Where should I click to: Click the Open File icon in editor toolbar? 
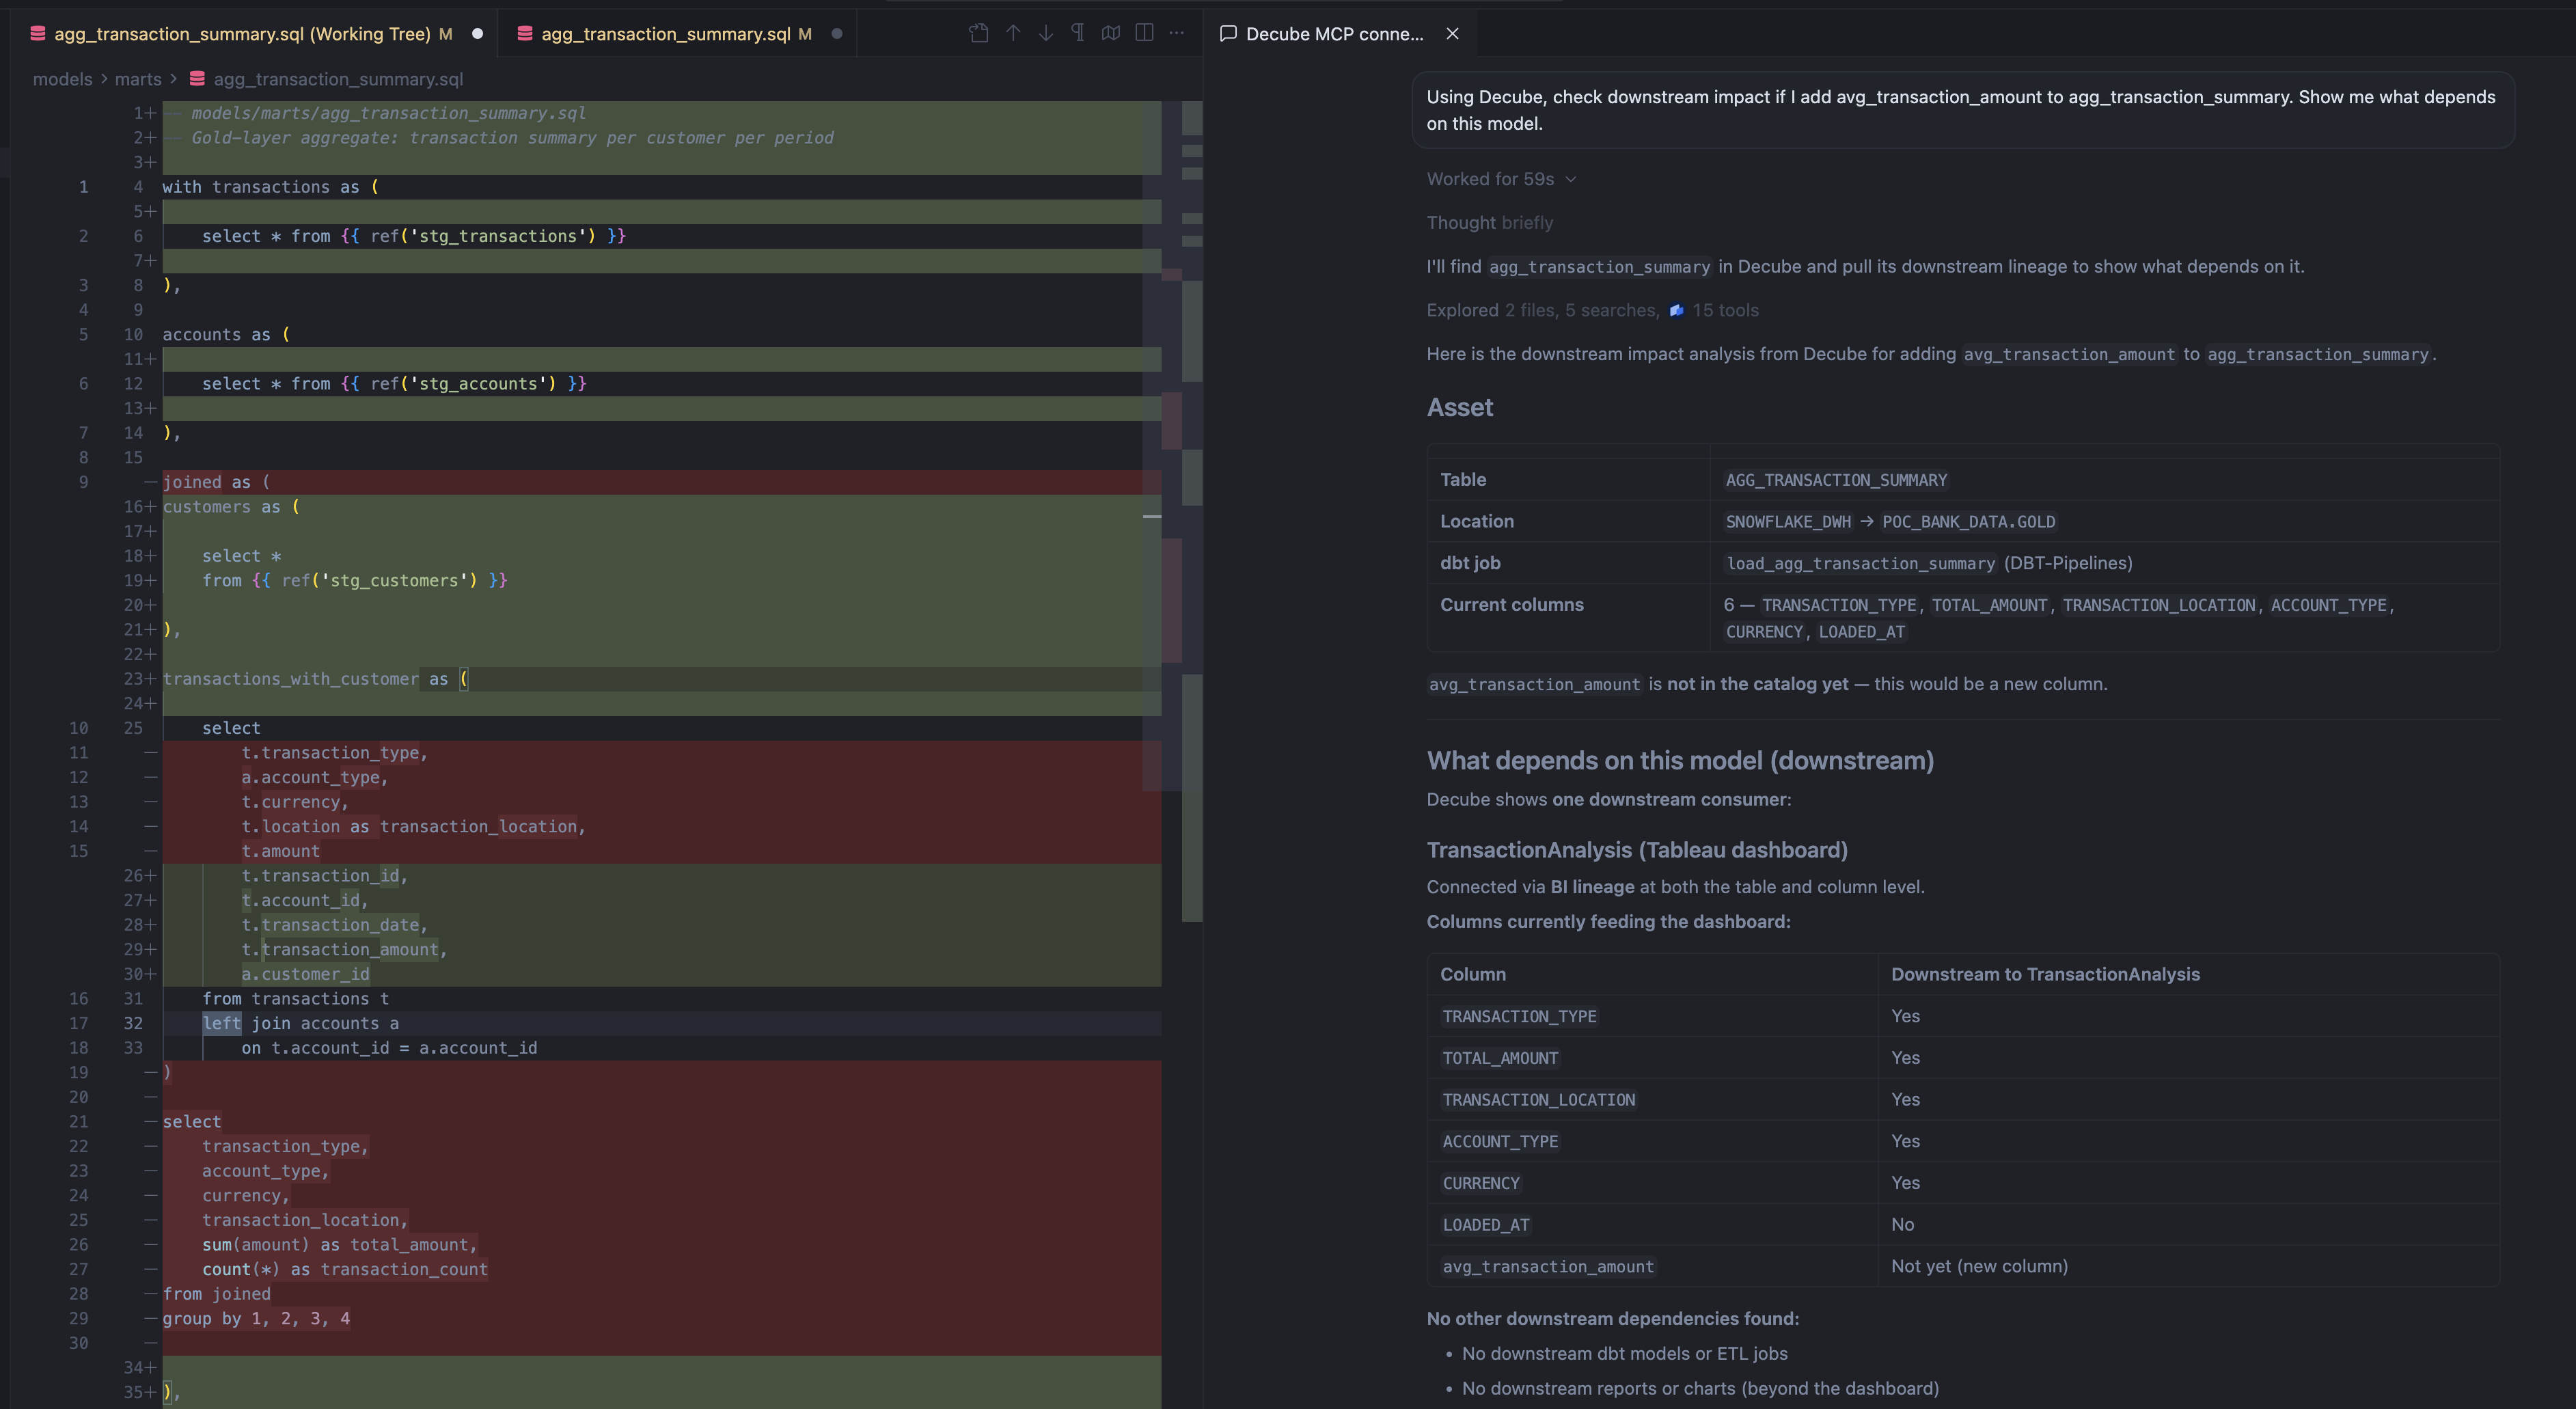click(x=979, y=33)
